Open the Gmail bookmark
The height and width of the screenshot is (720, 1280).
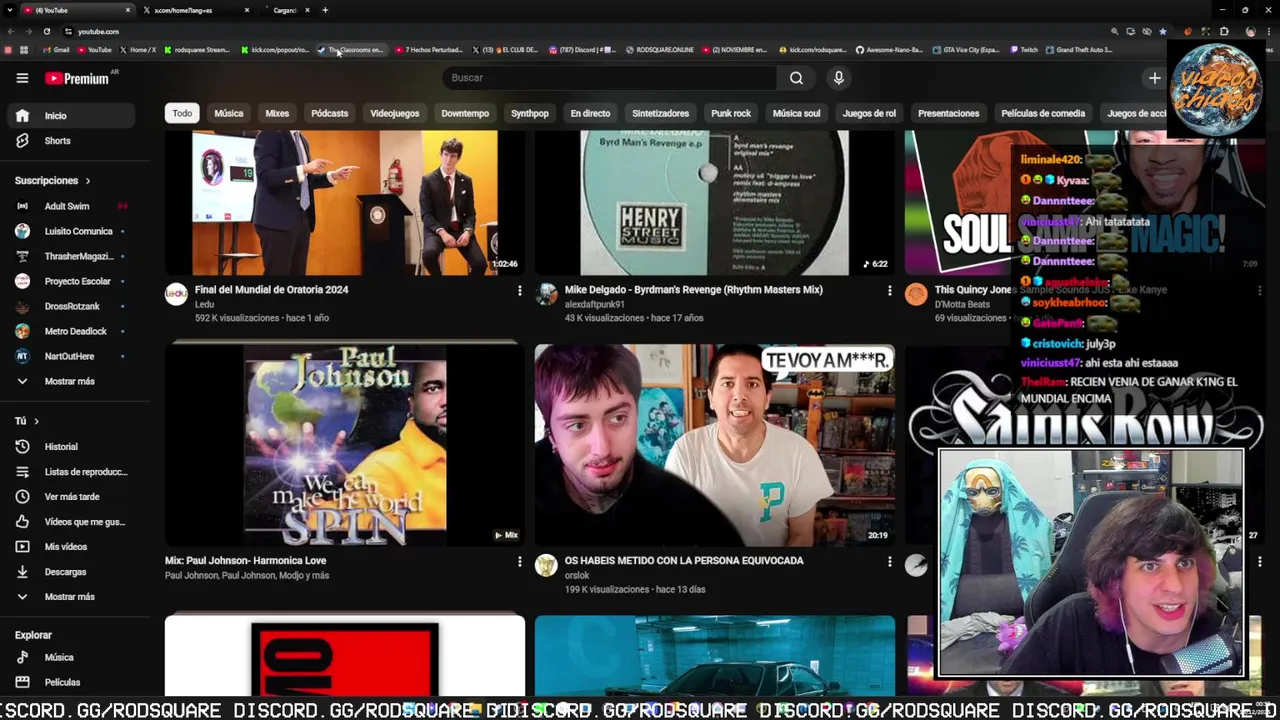point(56,50)
